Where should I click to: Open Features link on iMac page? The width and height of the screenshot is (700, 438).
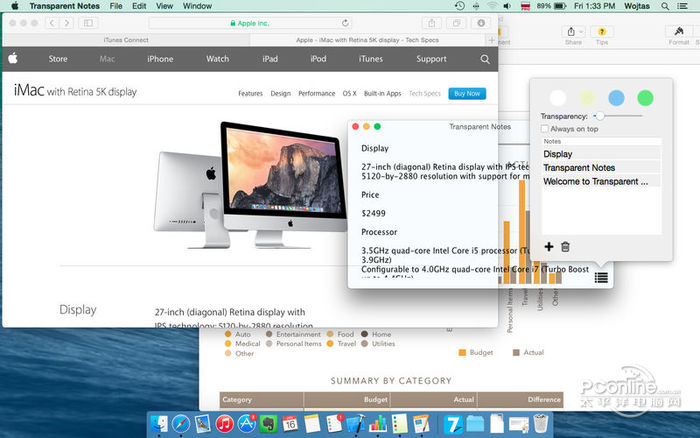[x=250, y=93]
